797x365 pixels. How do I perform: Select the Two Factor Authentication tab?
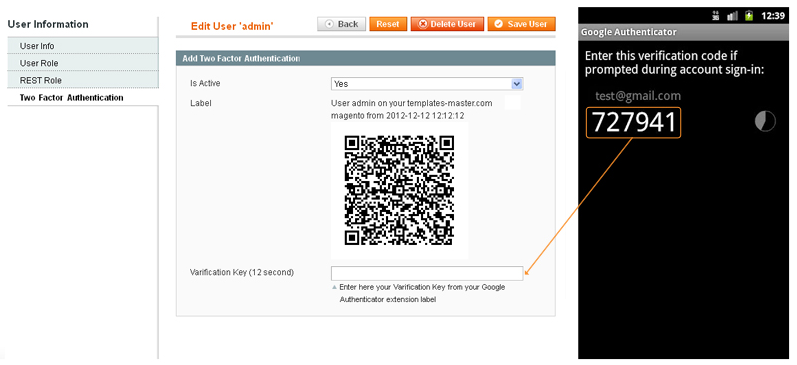point(83,98)
